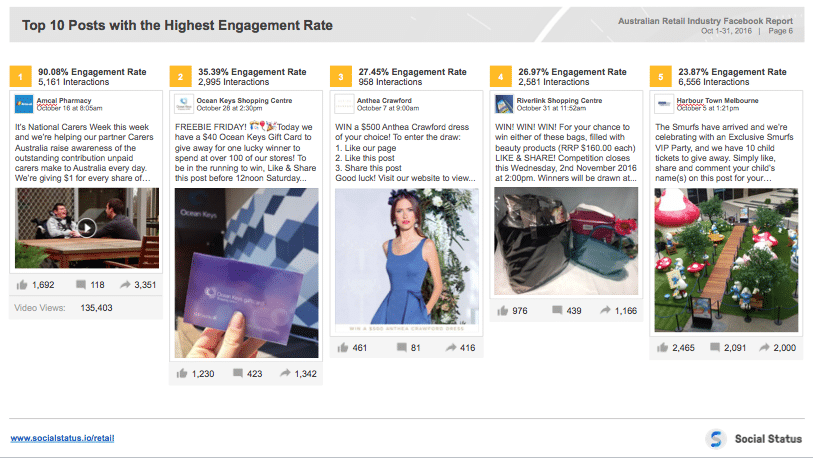Image resolution: width=813 pixels, height=458 pixels.
Task: Play the Amcal Pharmacy video
Action: coord(87,227)
